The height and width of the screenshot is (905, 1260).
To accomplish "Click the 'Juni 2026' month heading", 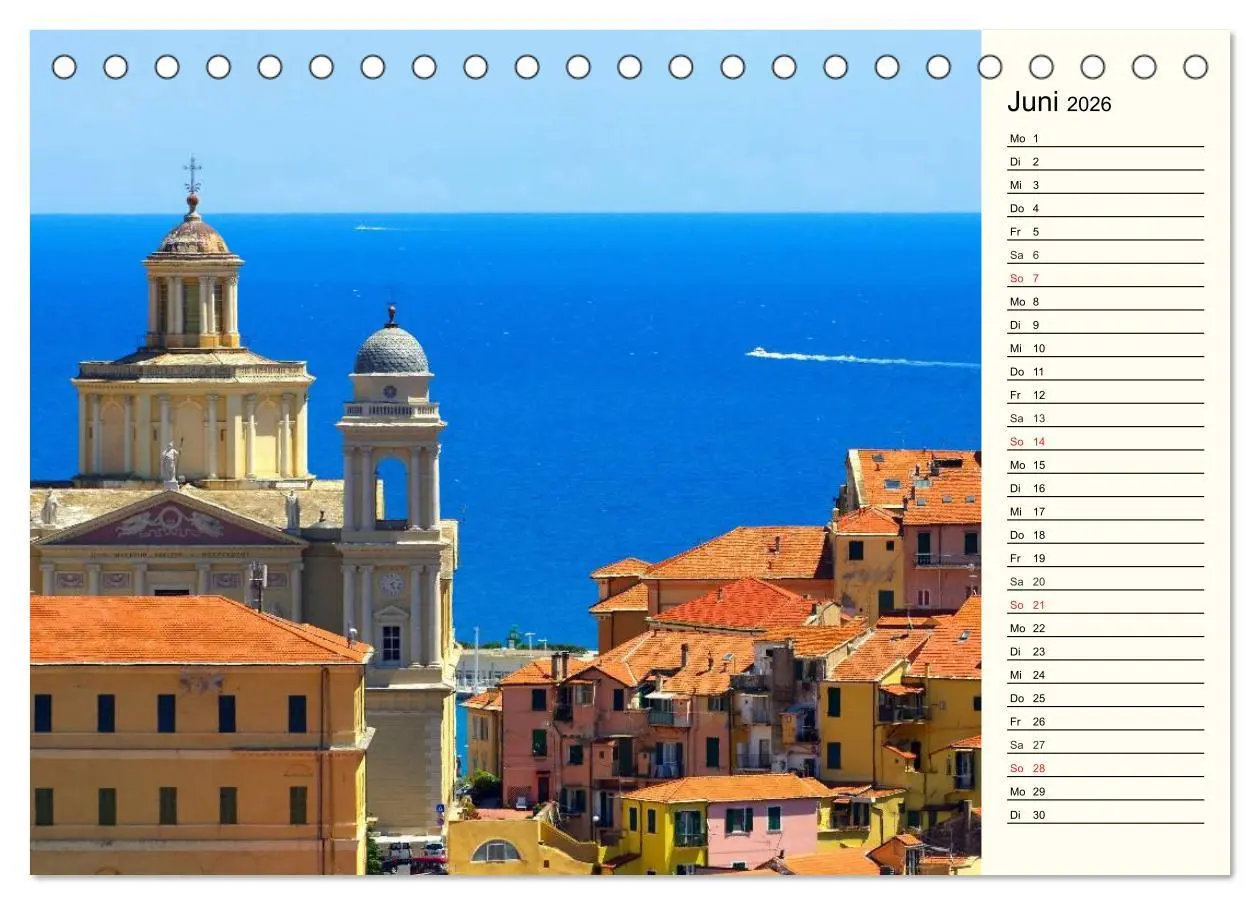I will (x=1059, y=103).
